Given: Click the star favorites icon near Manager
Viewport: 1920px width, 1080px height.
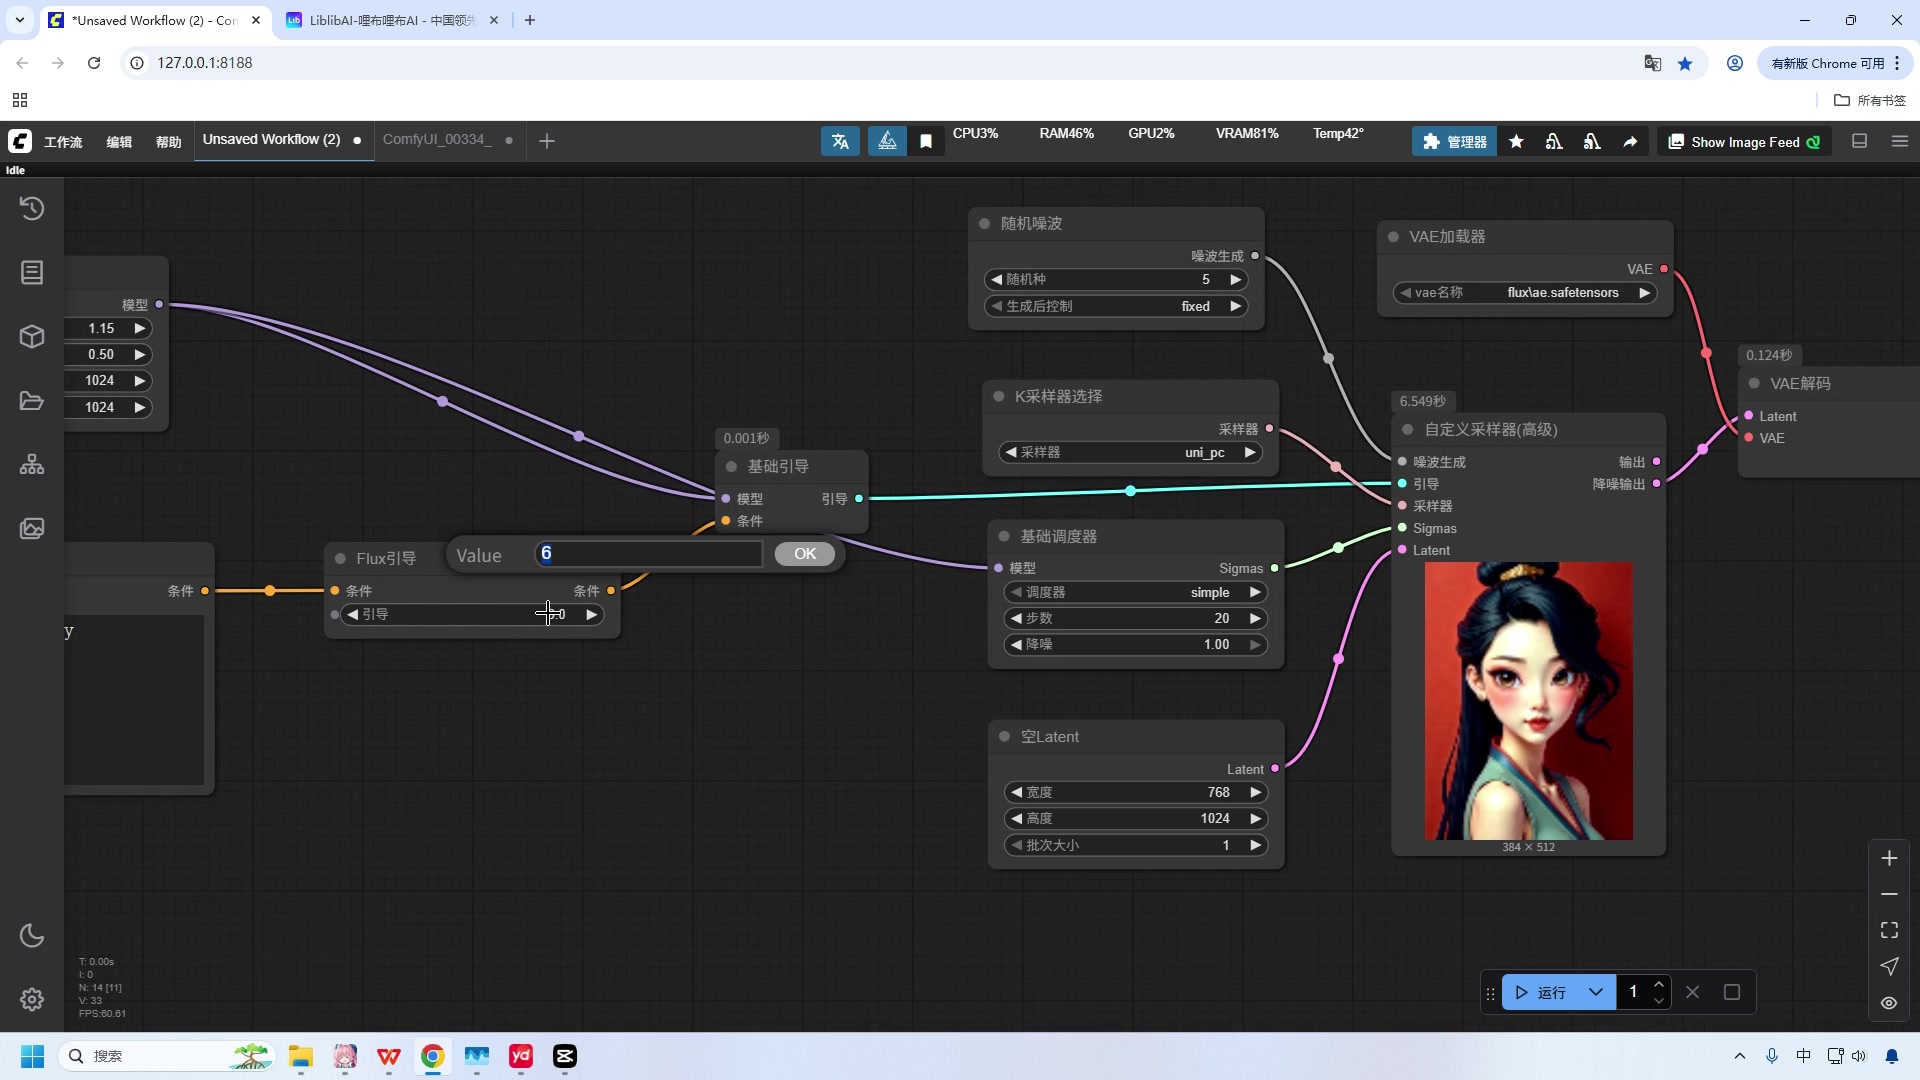Looking at the screenshot, I should click(1516, 142).
